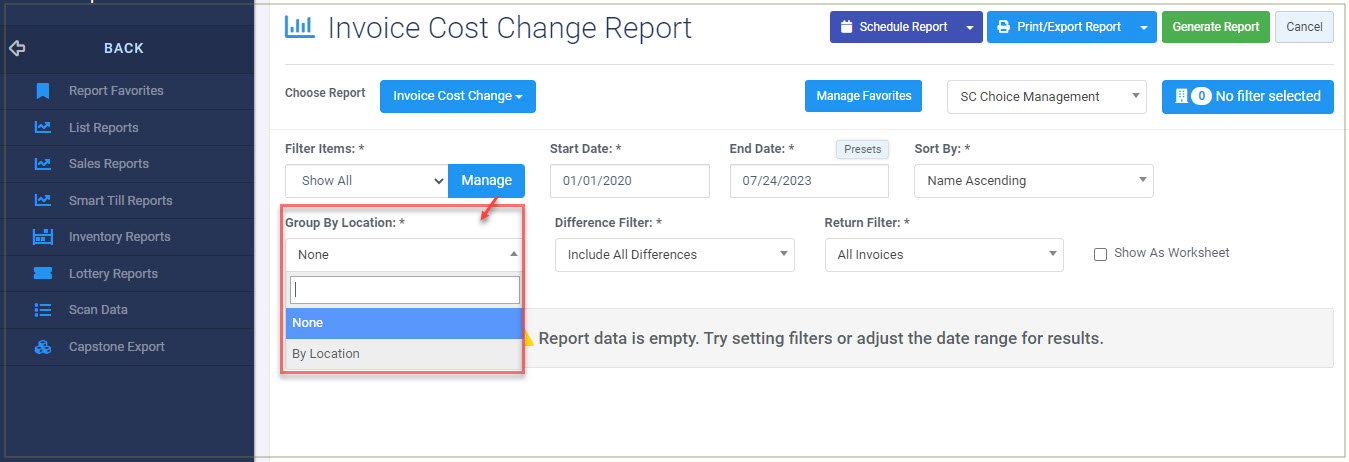Open the Schedule Report dropdown arrow

(970, 27)
